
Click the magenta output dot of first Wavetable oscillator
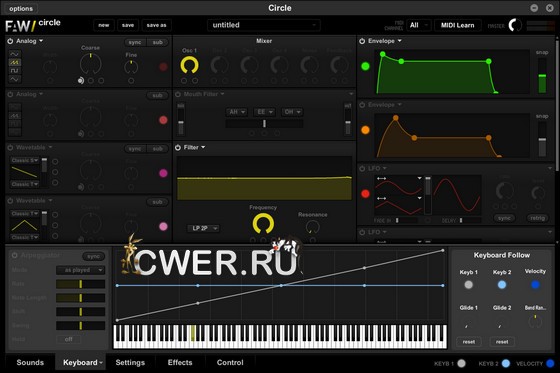click(163, 173)
